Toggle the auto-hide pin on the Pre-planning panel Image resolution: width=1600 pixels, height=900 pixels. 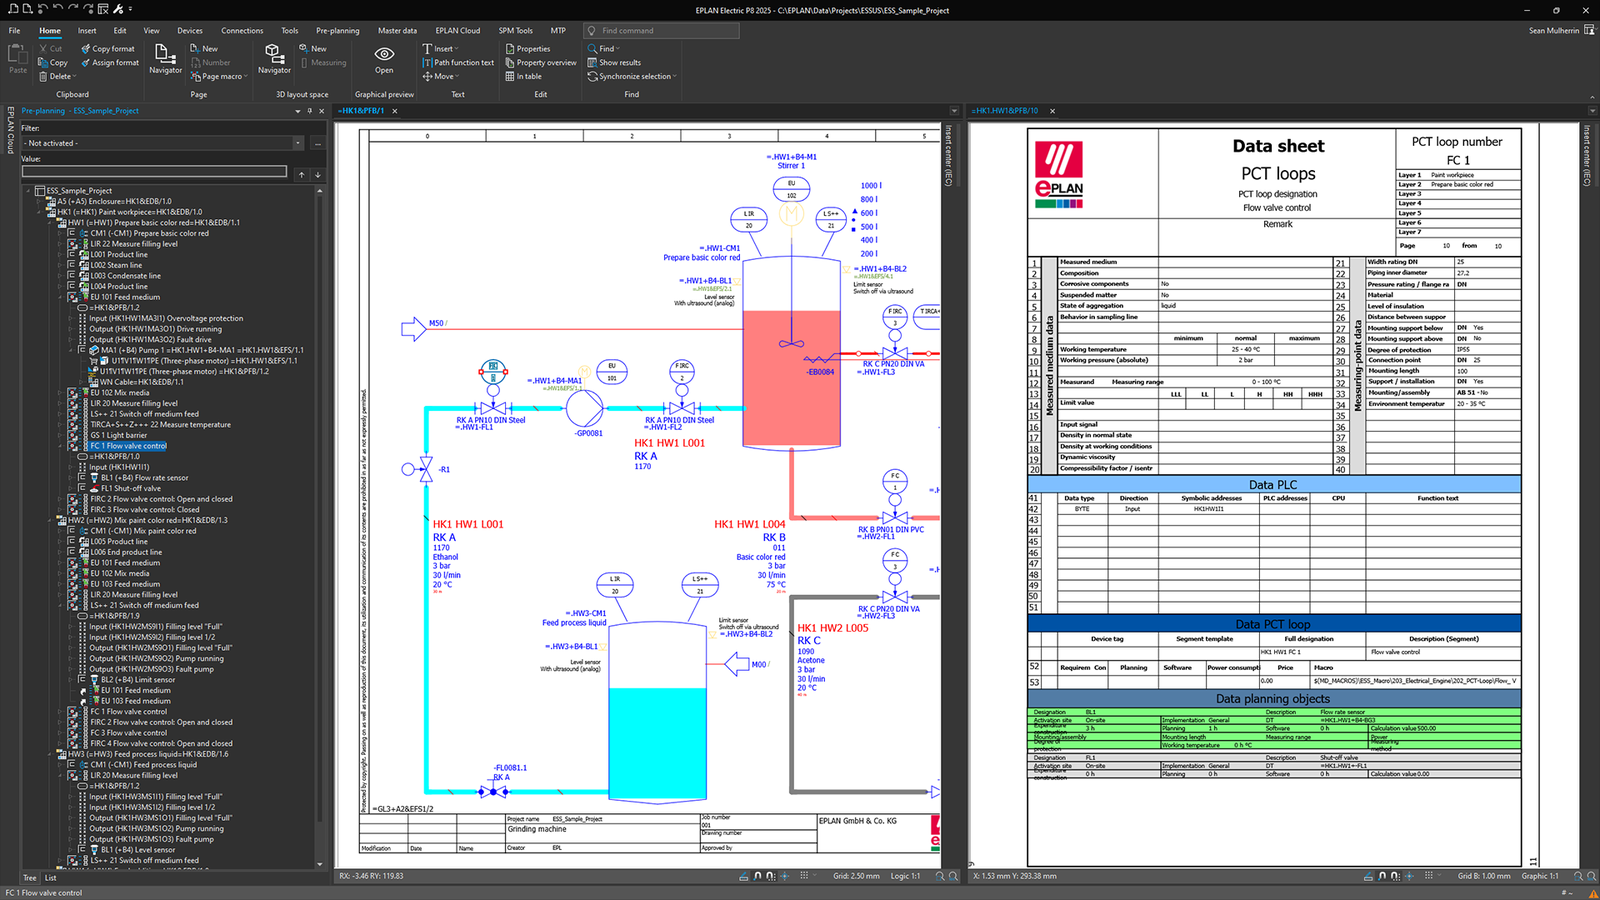coord(310,111)
